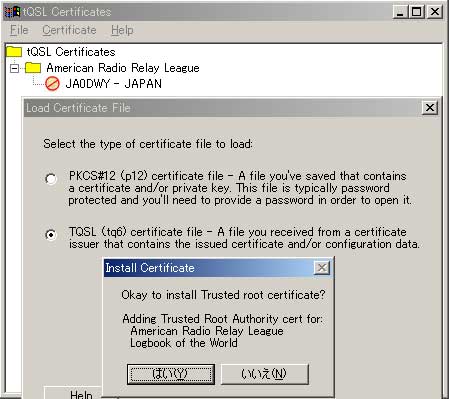Choose the PKCS#12 (p12) certificate file option
449x399 pixels.
click(51, 179)
